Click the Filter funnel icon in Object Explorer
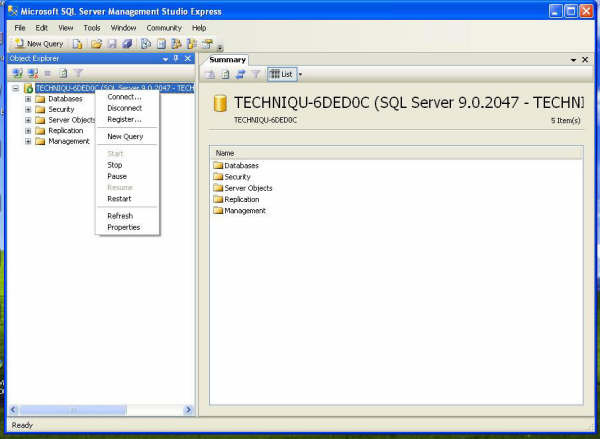Screen dimensions: 600x439 (x=78, y=73)
